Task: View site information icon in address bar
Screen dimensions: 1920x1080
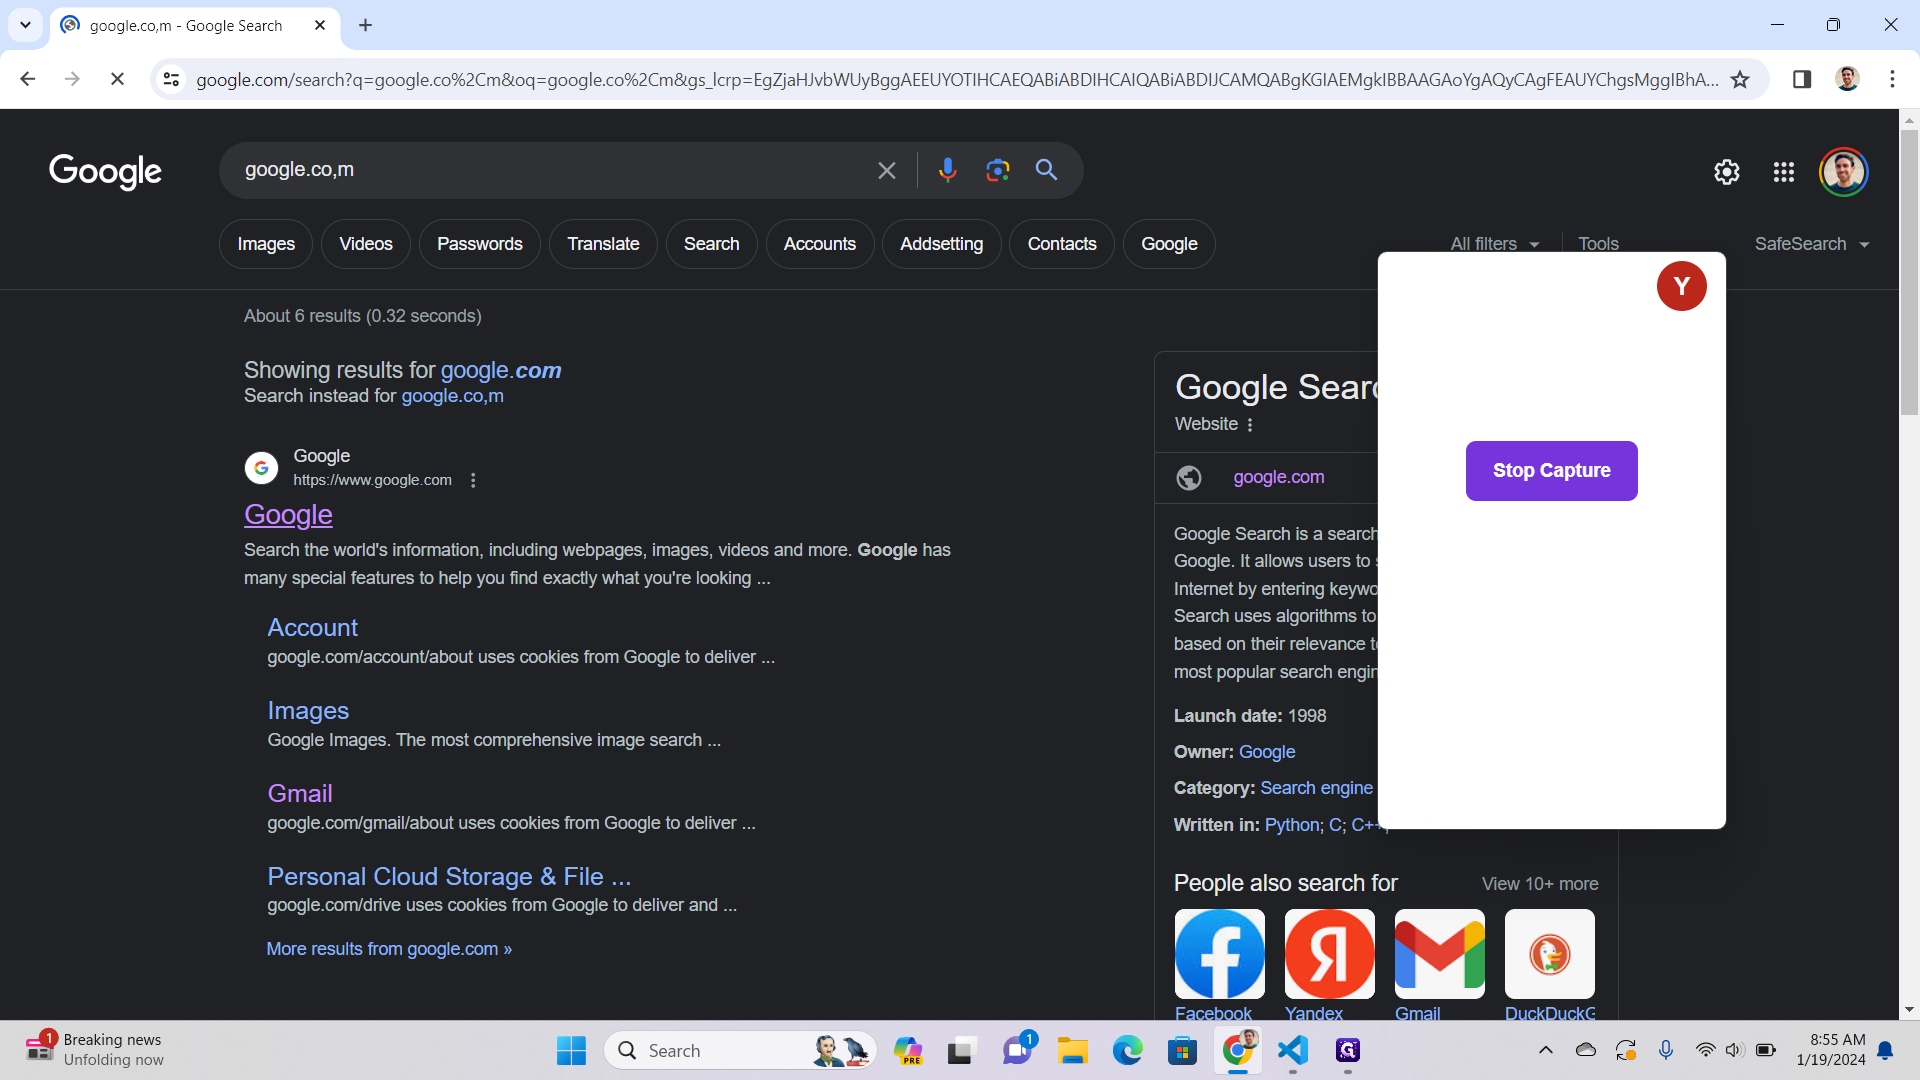Action: [171, 79]
